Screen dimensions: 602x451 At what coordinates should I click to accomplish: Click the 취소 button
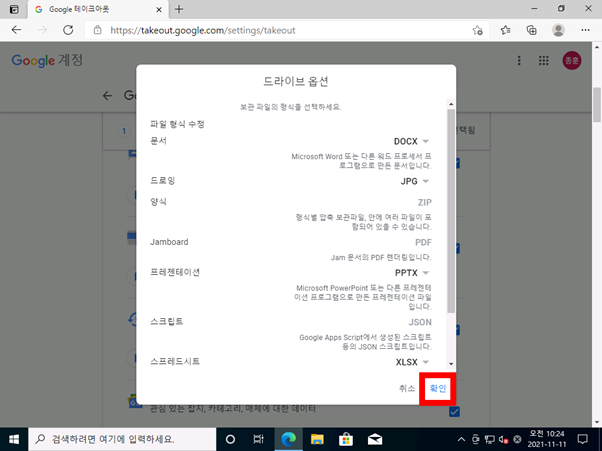tap(407, 388)
